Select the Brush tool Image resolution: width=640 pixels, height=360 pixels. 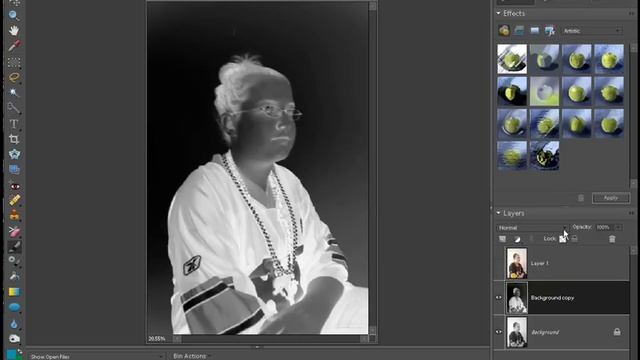14,246
